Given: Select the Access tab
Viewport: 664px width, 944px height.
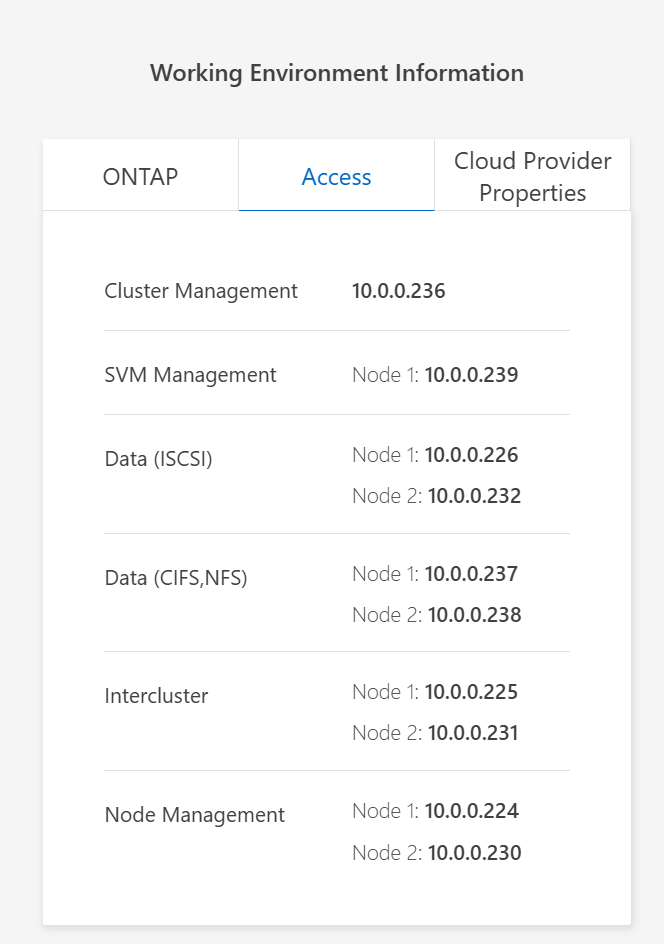Looking at the screenshot, I should click(x=336, y=176).
